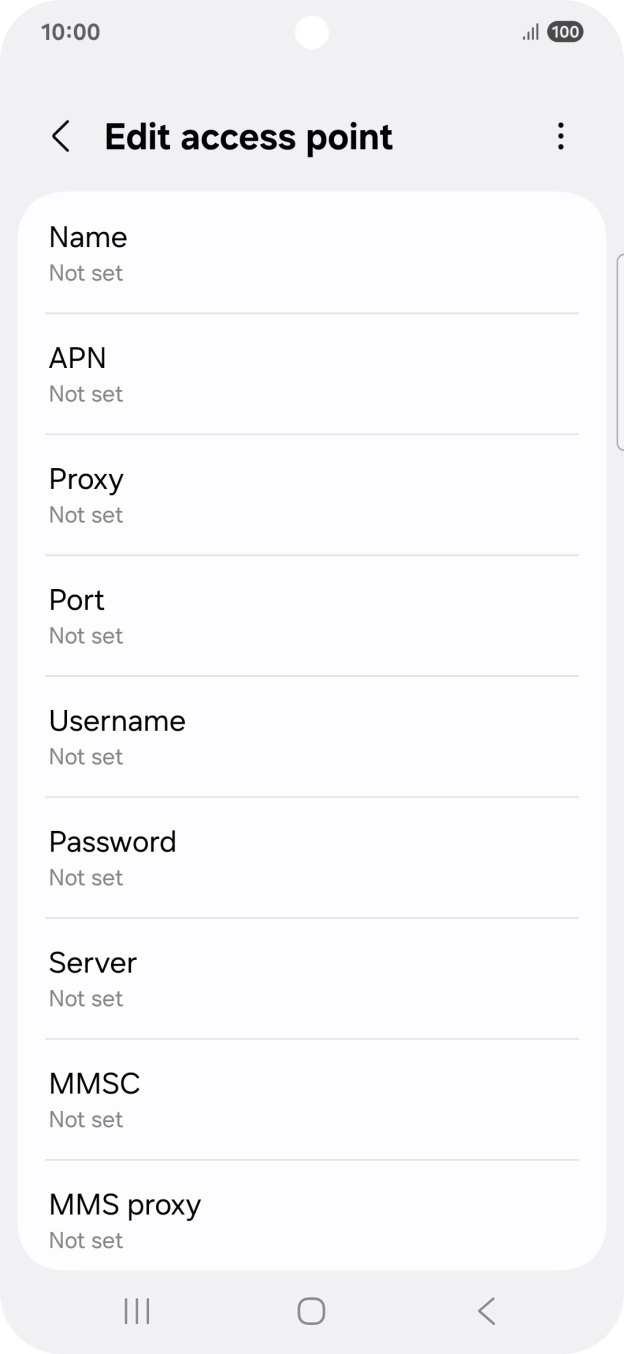Set the Password entry
This screenshot has height=1354, width=624.
[311, 858]
